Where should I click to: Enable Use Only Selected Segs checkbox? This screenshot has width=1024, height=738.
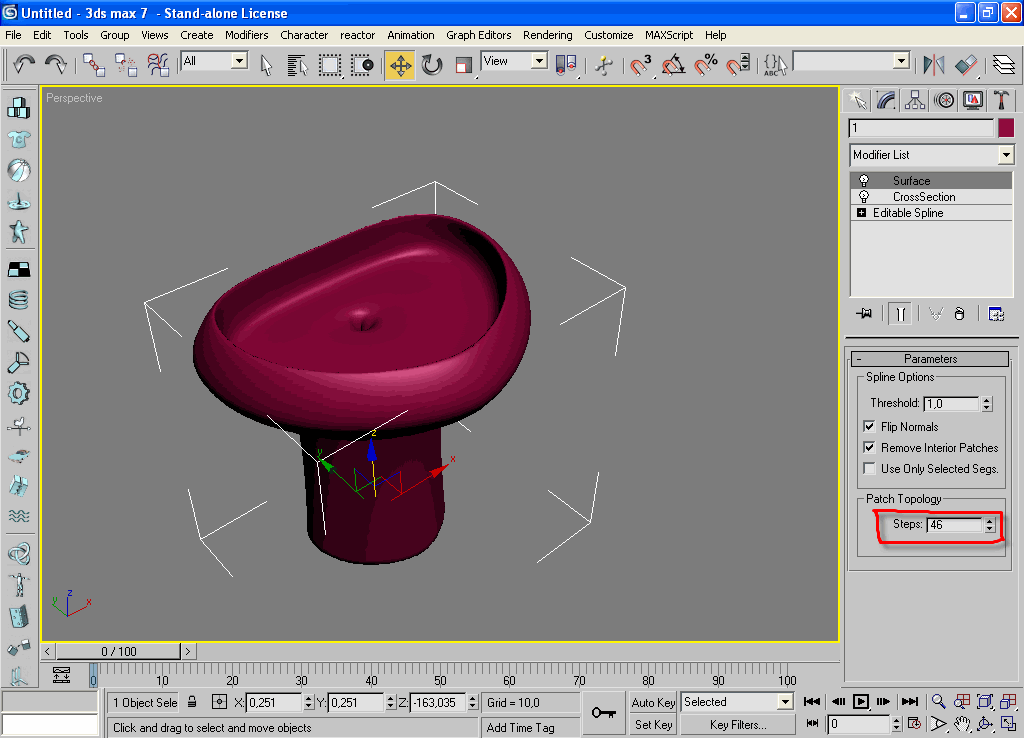pyautogui.click(x=869, y=469)
